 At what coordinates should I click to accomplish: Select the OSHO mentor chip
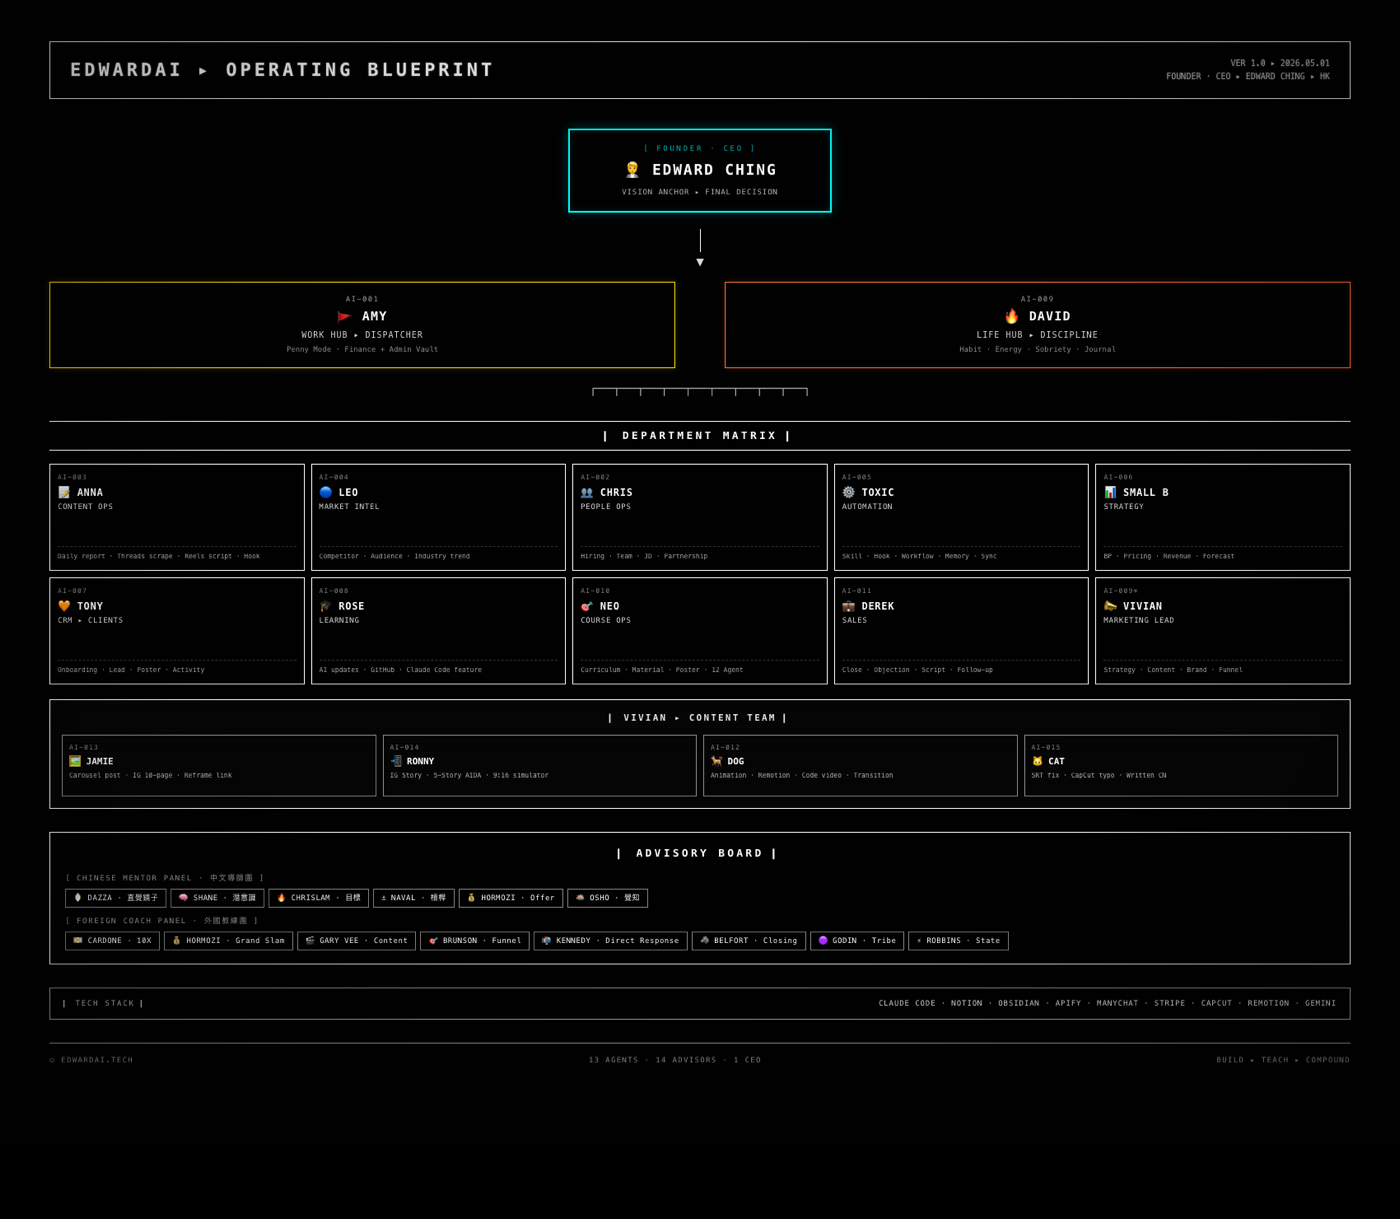(x=607, y=898)
